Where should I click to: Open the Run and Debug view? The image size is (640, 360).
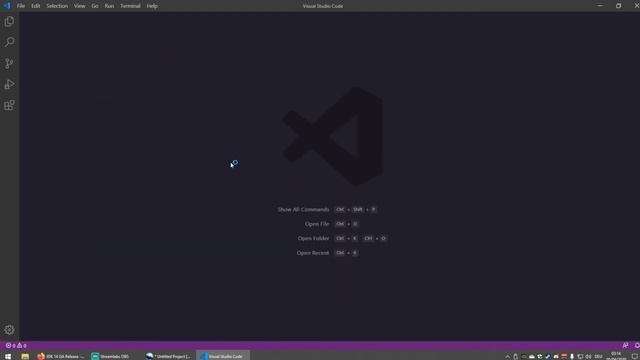tap(9, 84)
